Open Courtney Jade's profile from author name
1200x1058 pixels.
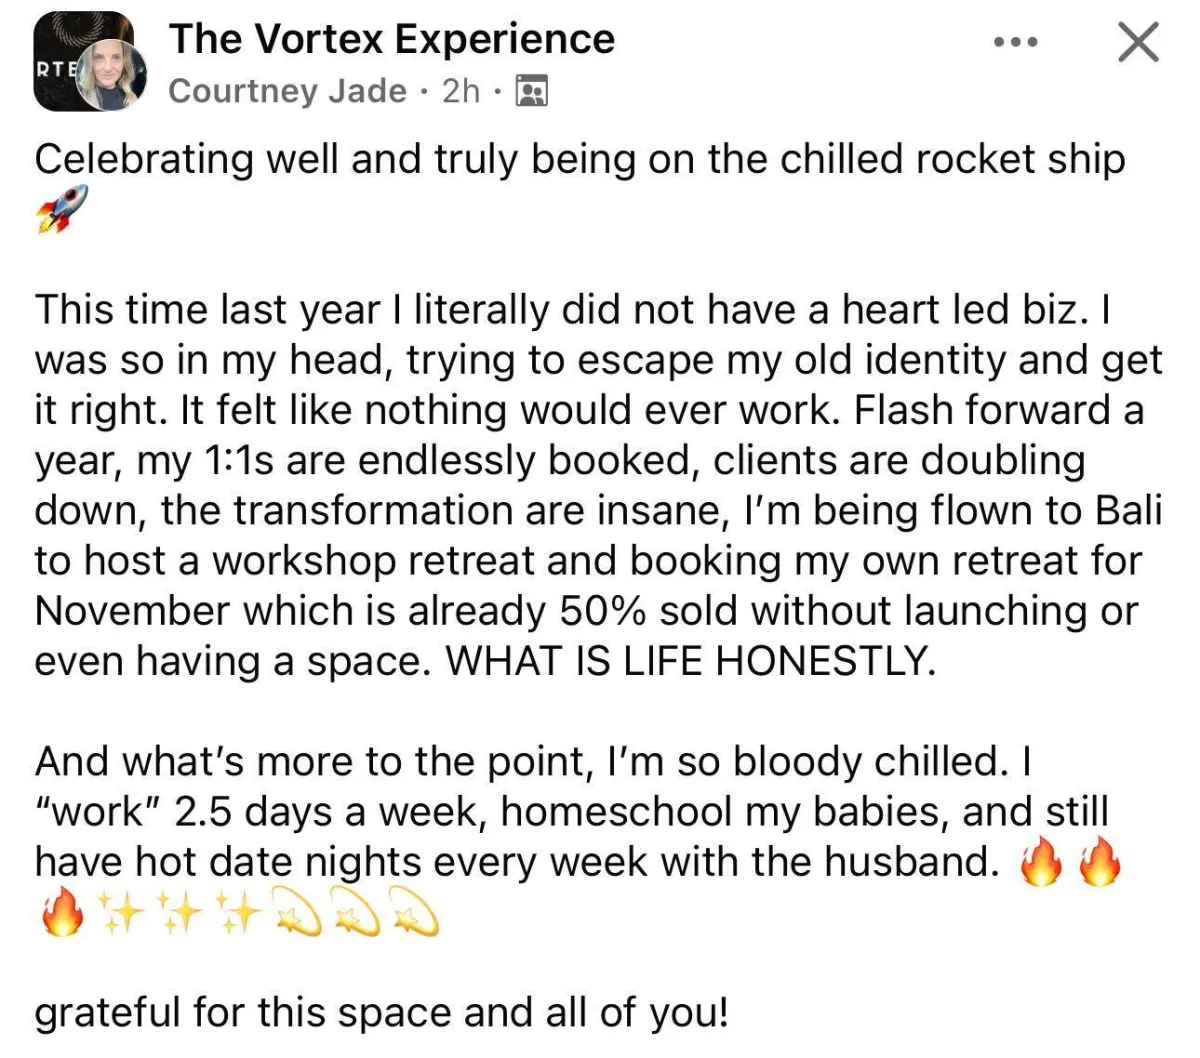pyautogui.click(x=287, y=91)
